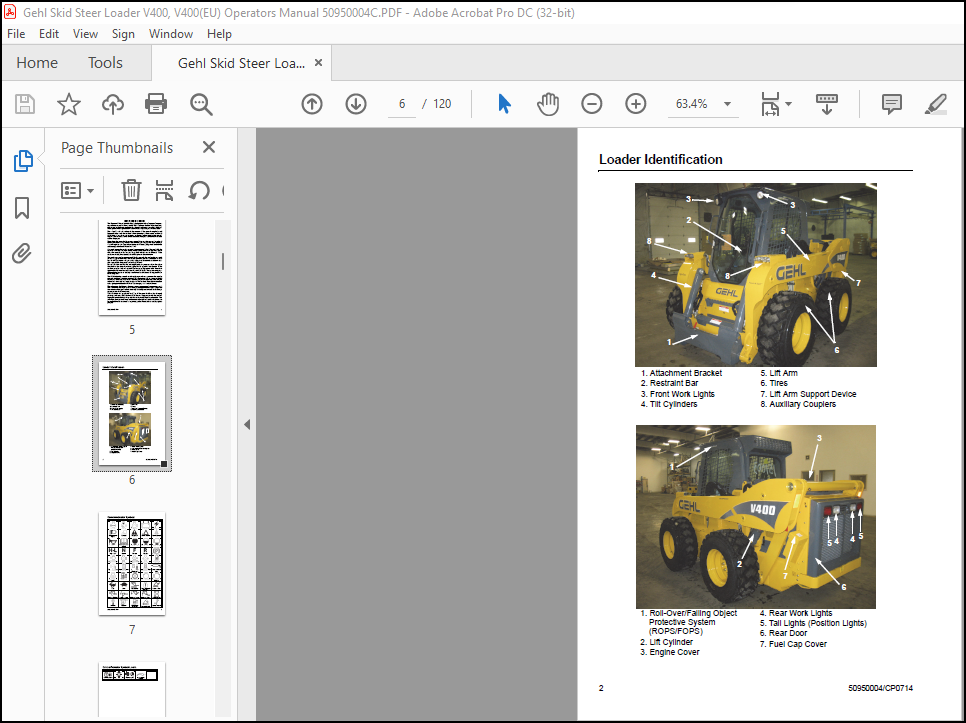Print the document with the printer icon
The width and height of the screenshot is (966, 723).
156,104
